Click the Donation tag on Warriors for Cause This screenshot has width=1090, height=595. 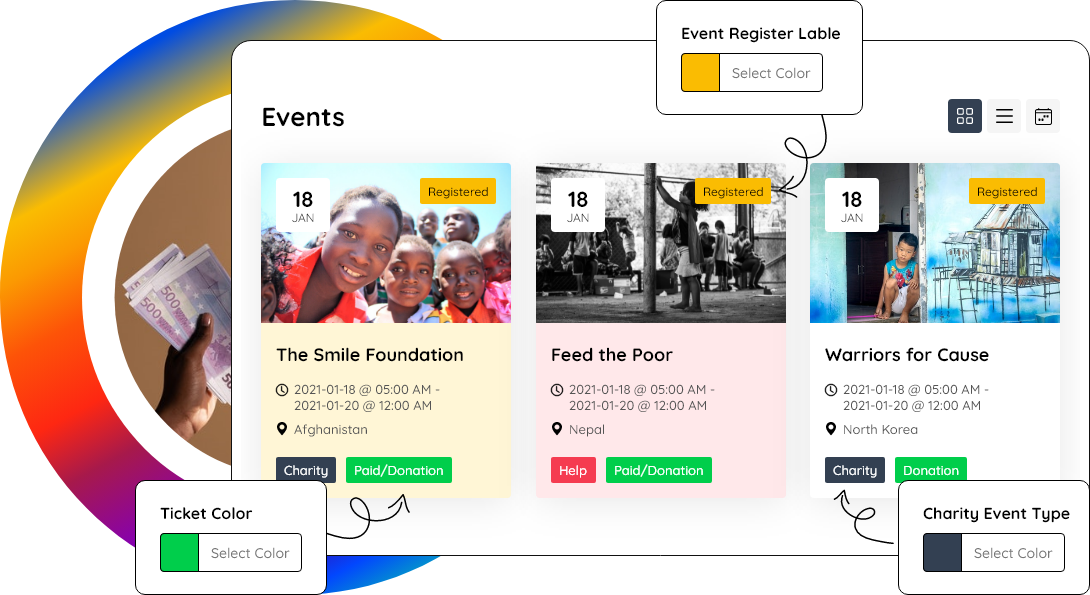931,471
